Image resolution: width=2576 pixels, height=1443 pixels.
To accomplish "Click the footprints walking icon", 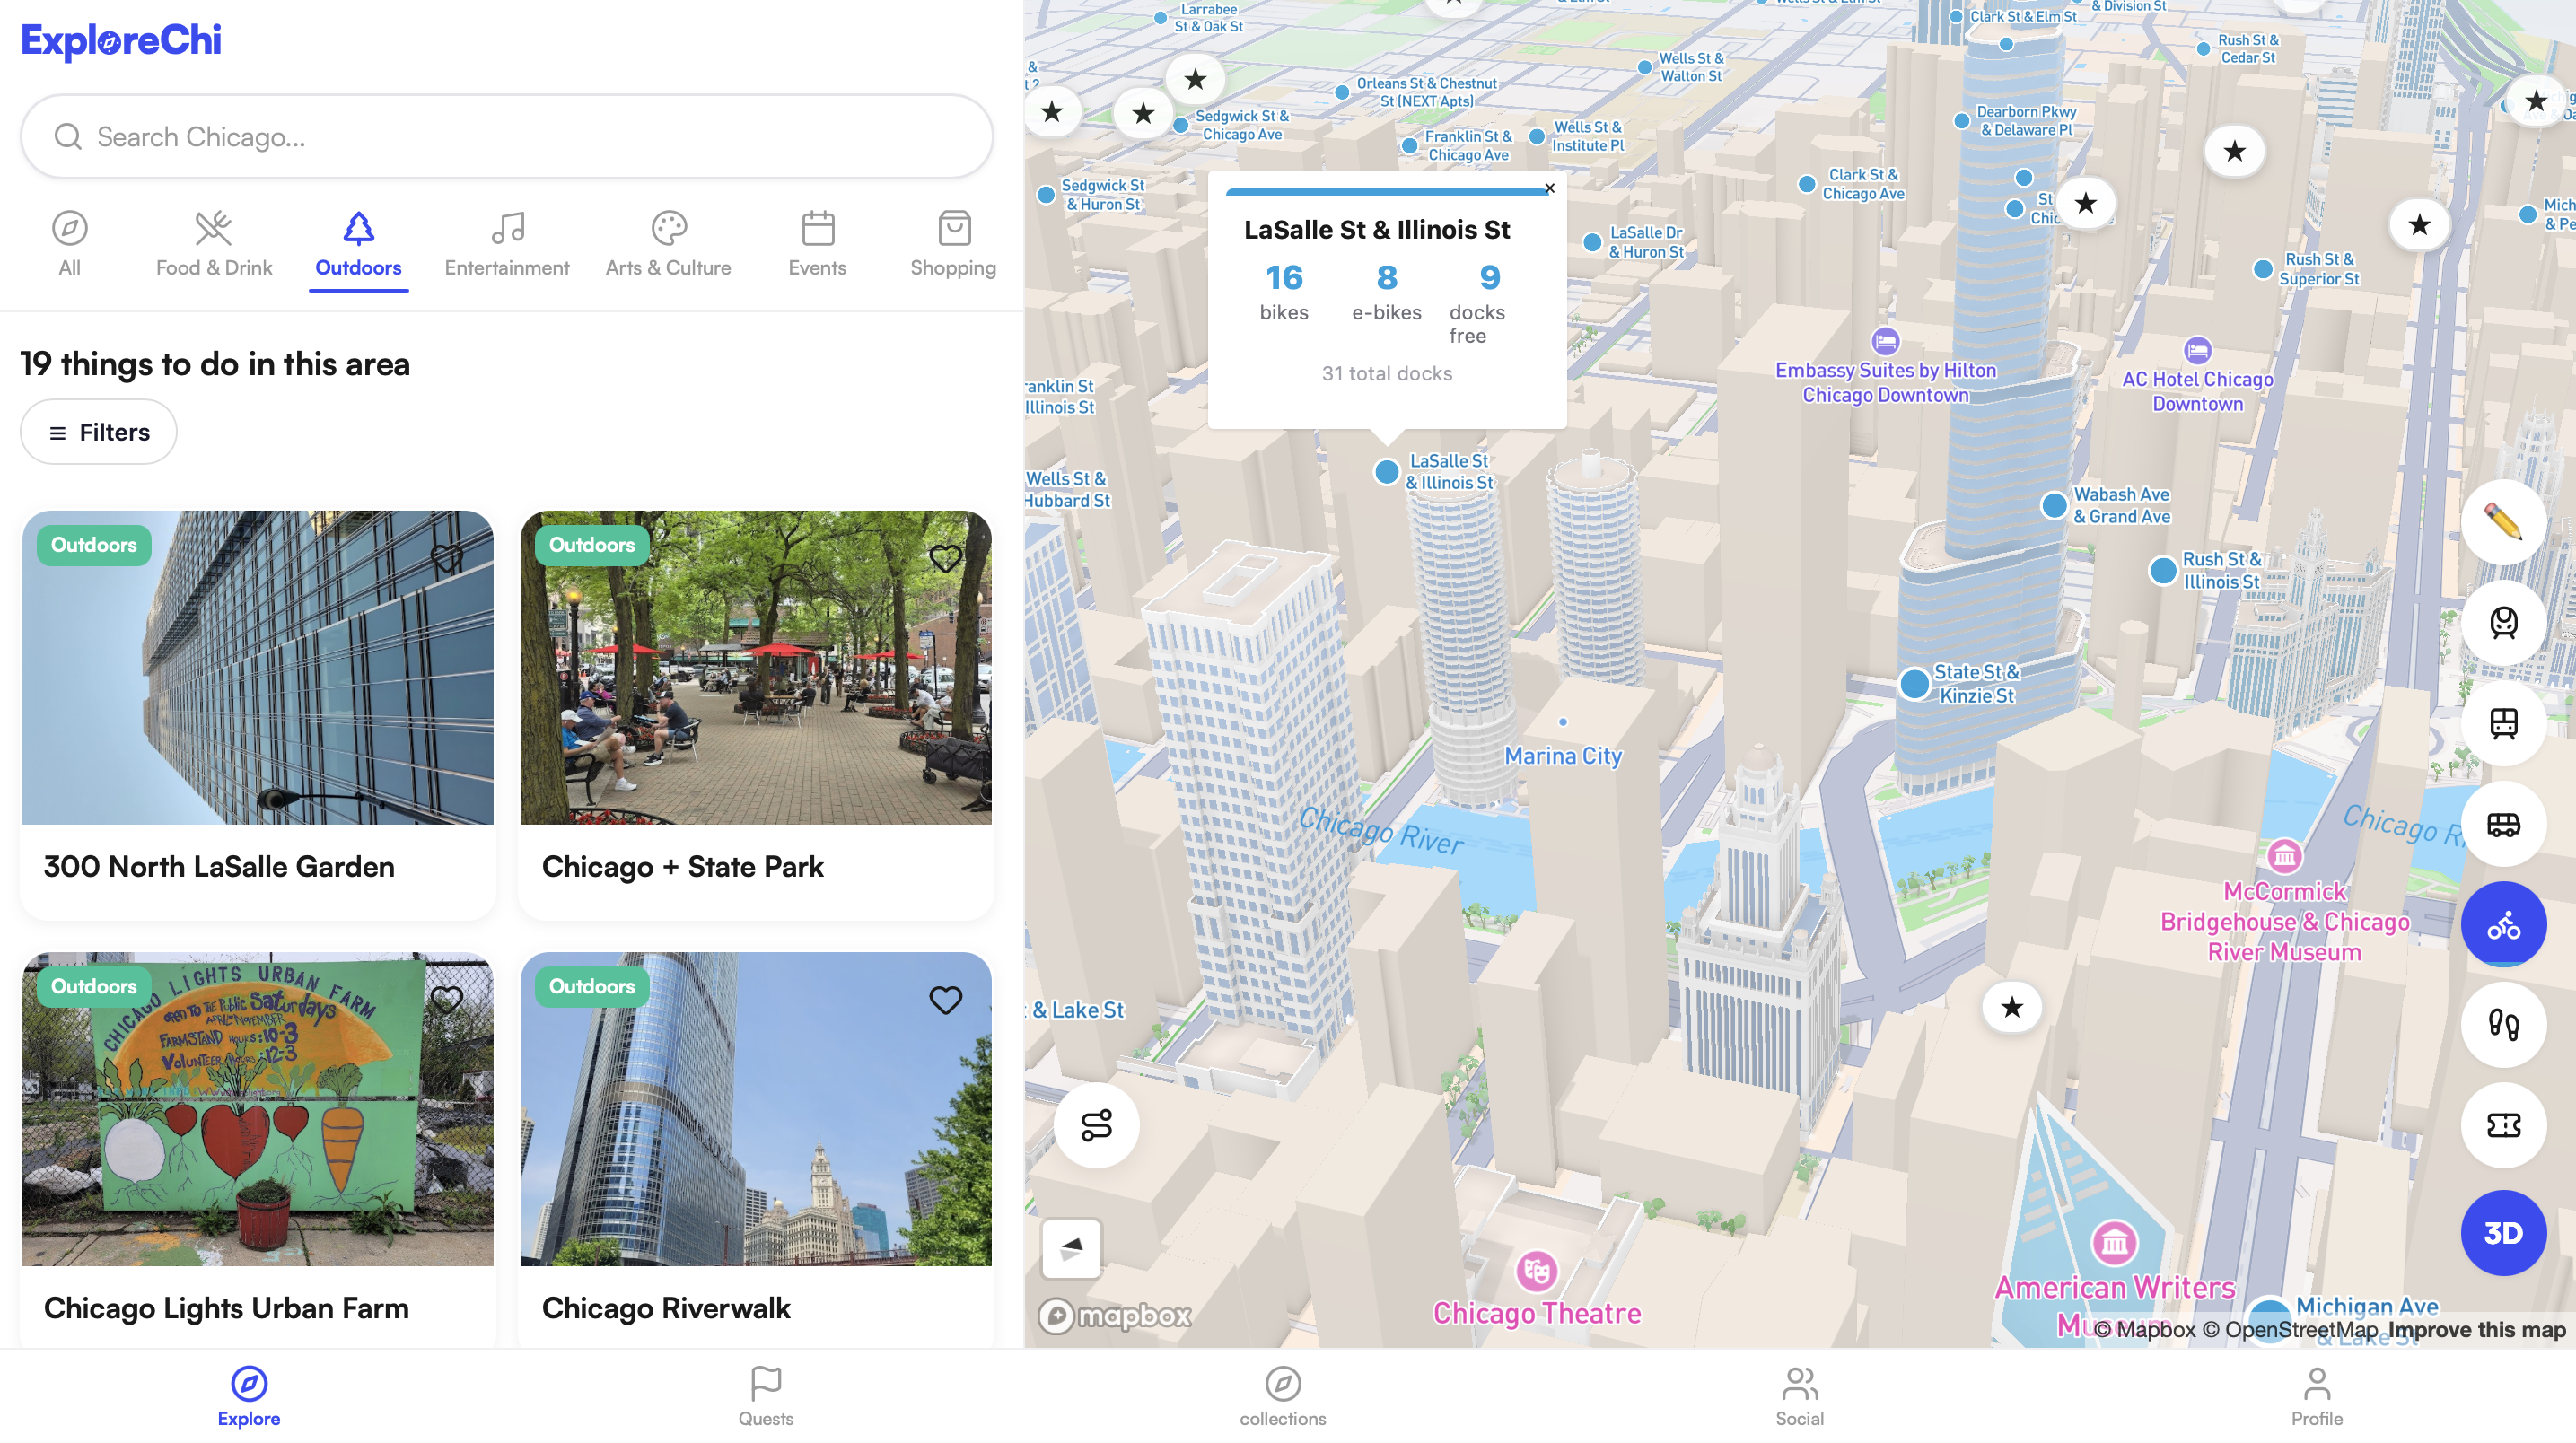I will coord(2502,1024).
